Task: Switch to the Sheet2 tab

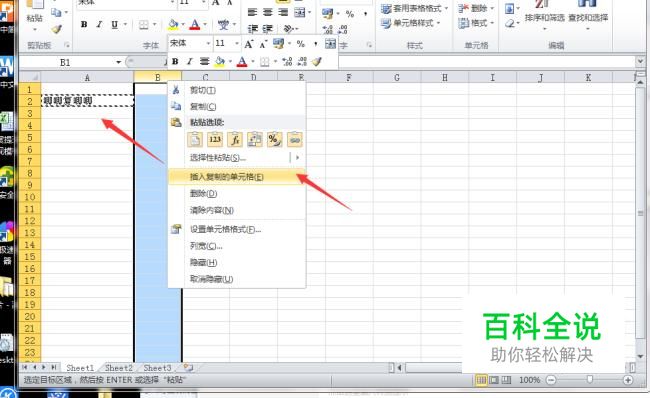Action: pyautogui.click(x=118, y=368)
